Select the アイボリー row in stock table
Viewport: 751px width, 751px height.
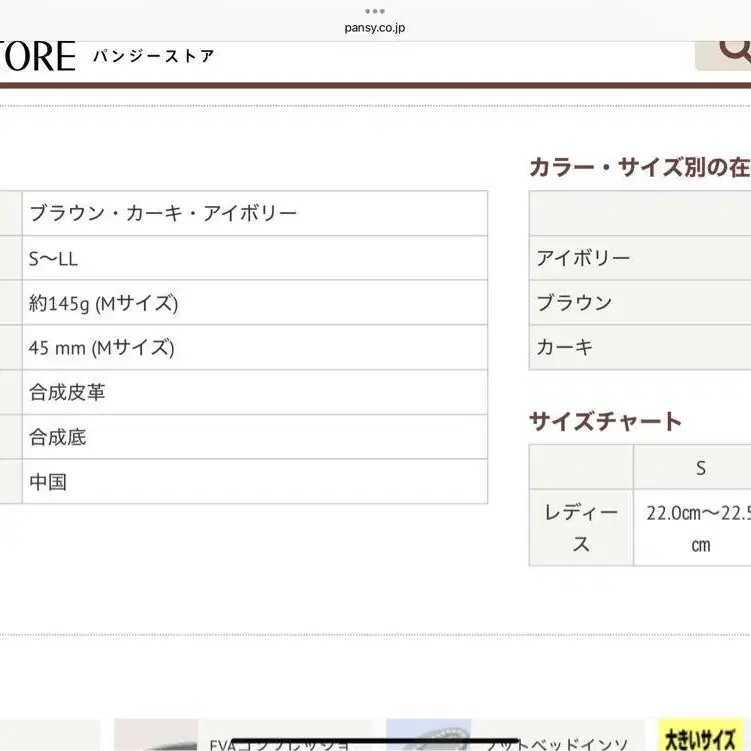tap(640, 258)
